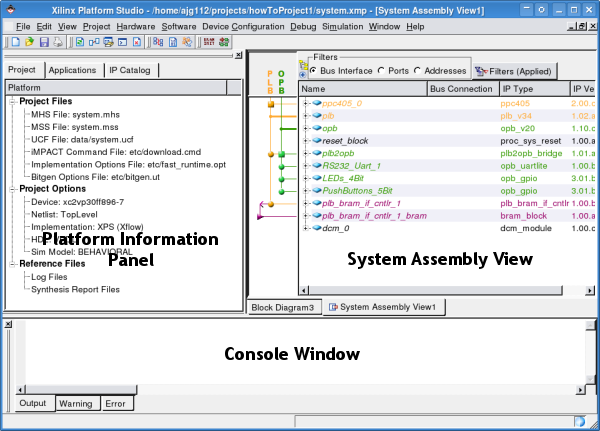The image size is (600, 431).
Task: Switch to the IP Catalog tab
Action: 130,70
